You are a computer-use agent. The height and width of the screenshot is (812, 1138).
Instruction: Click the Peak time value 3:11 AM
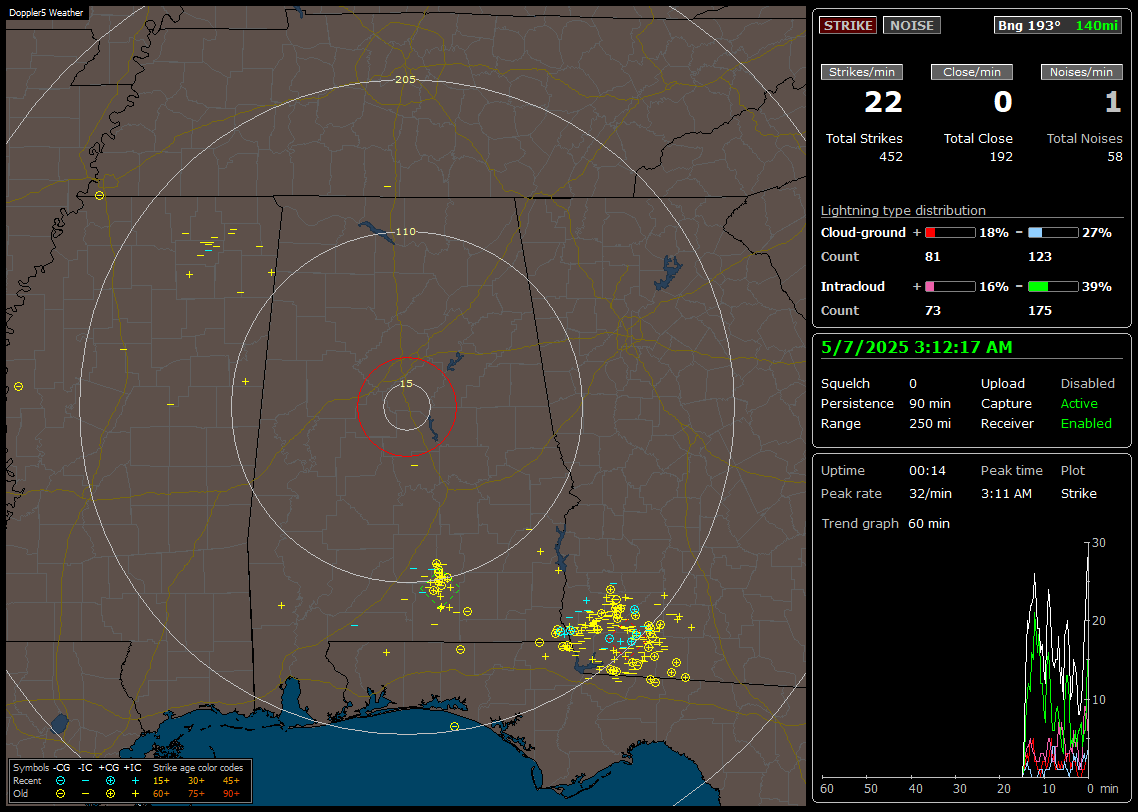click(x=1006, y=493)
